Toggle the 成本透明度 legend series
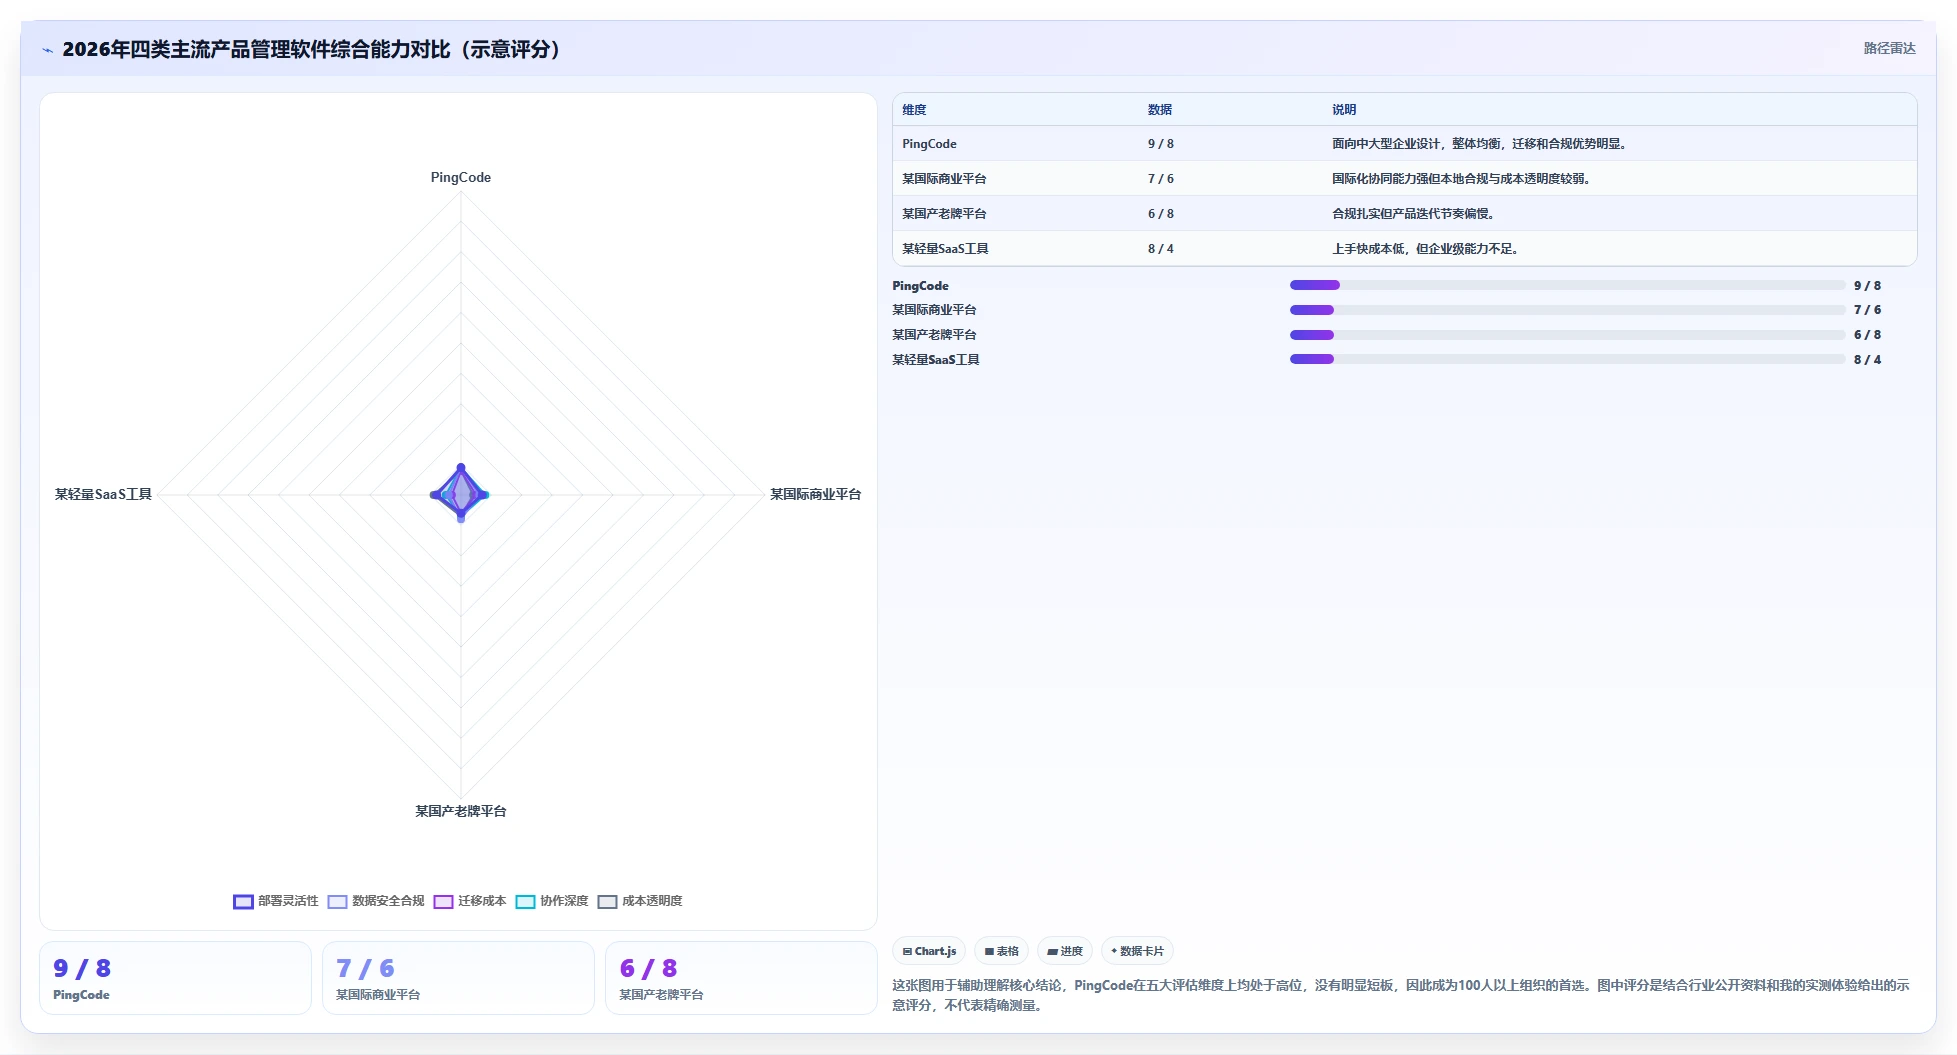The image size is (1957, 1055). (640, 901)
